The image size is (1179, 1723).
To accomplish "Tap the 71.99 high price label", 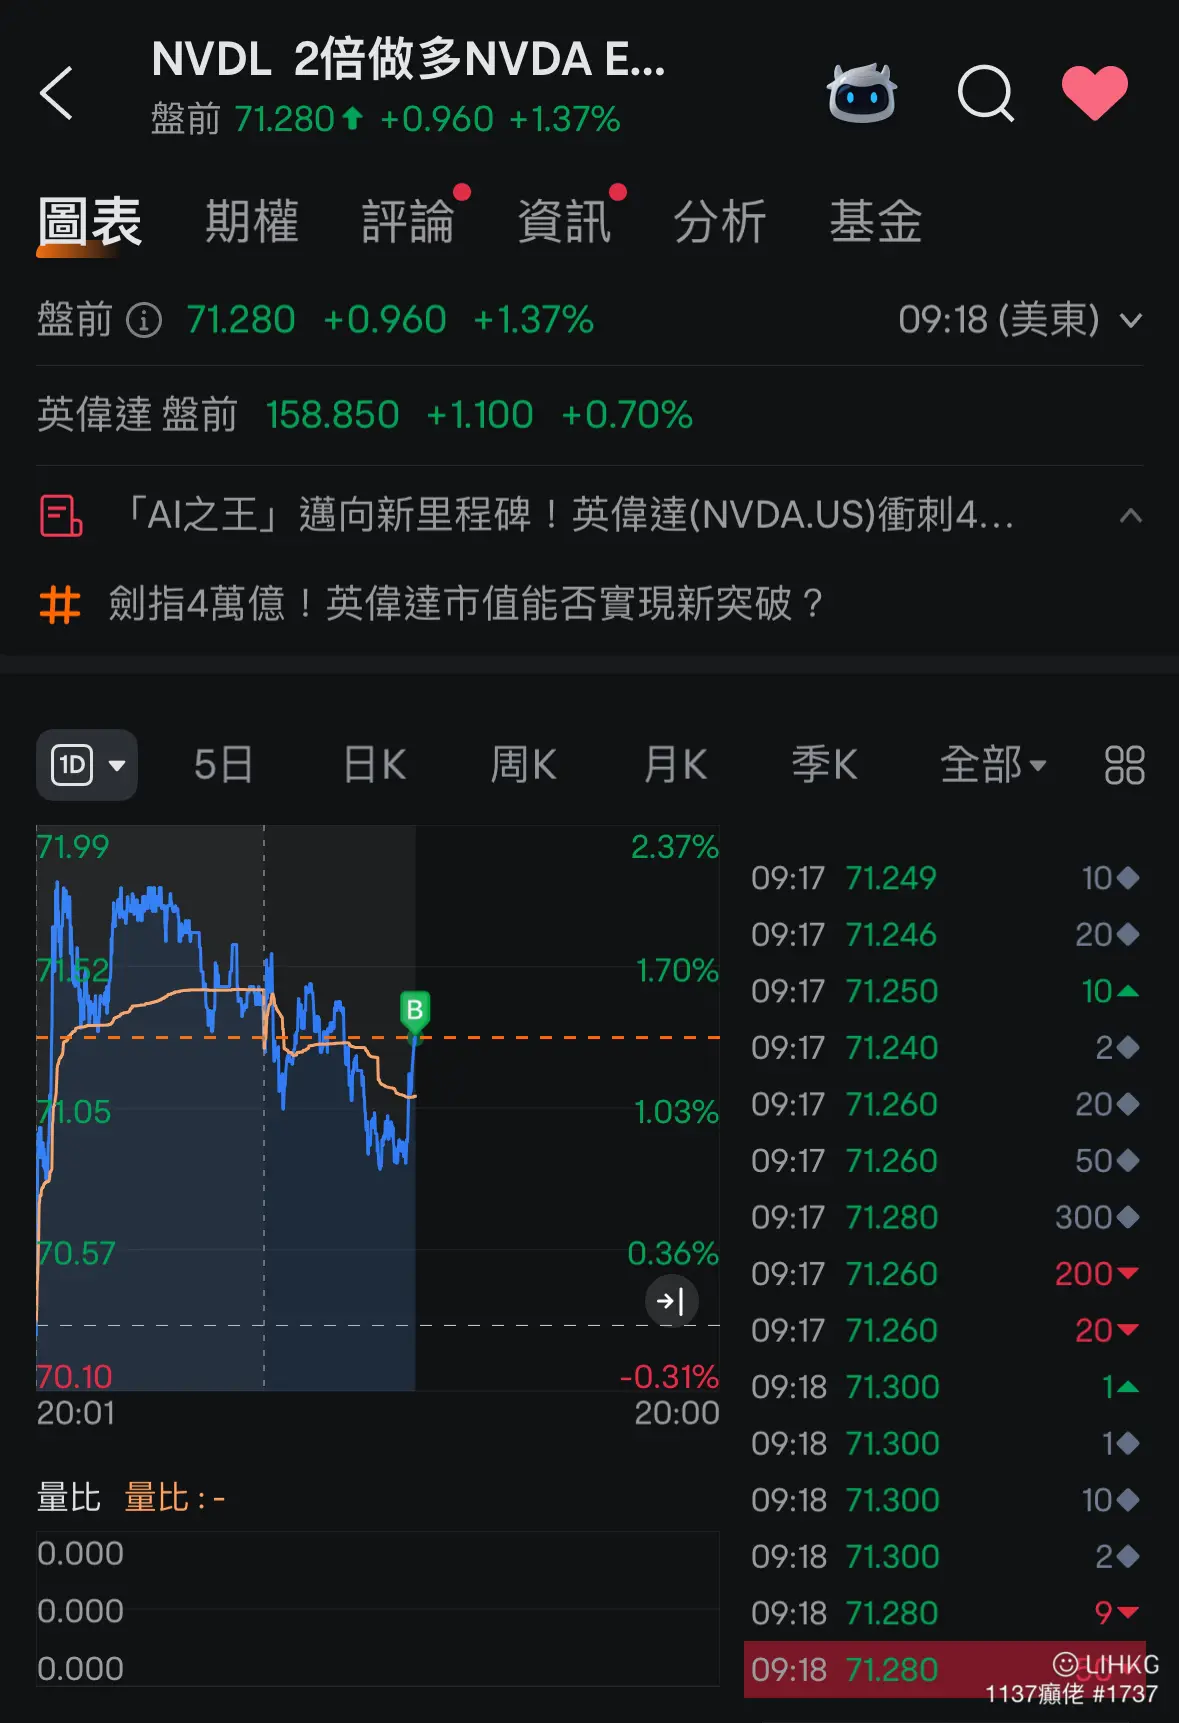I will (73, 847).
